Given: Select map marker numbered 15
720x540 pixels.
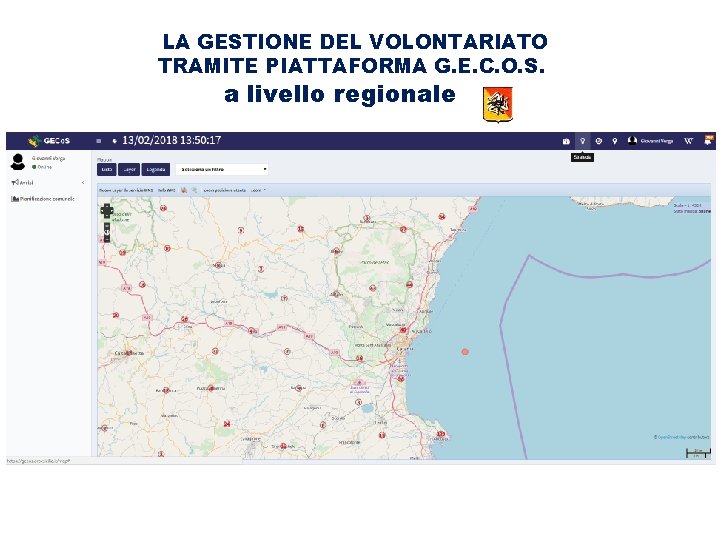Looking at the screenshot, I should pyautogui.click(x=301, y=229).
